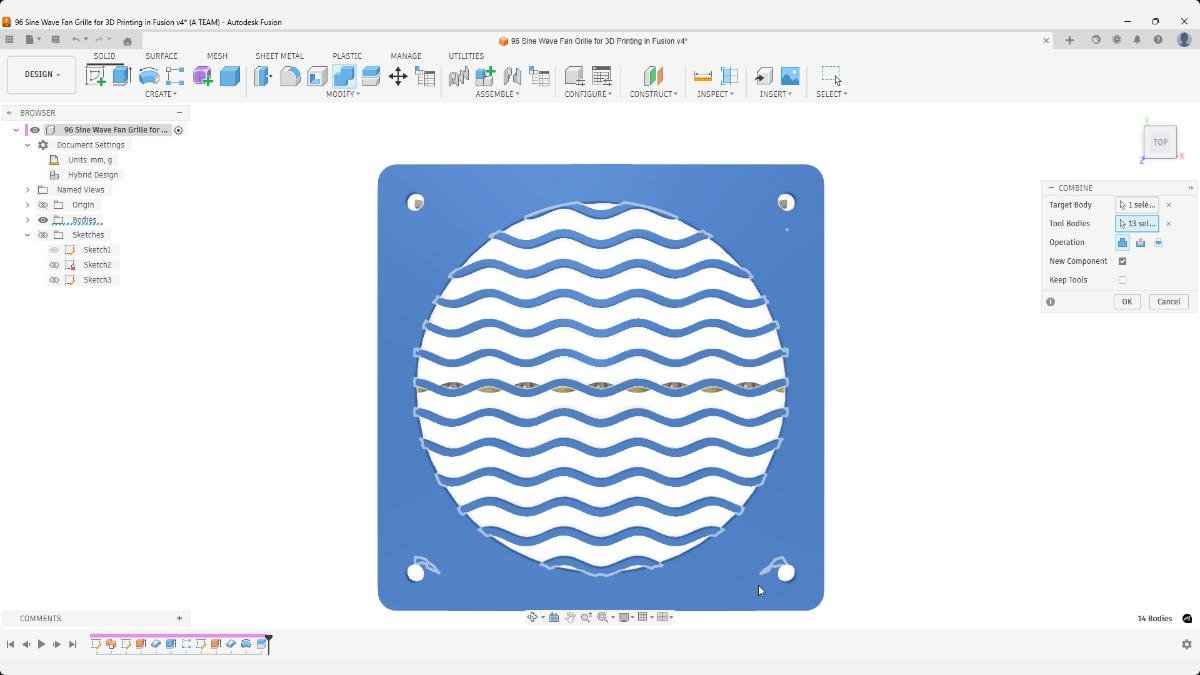Open the CONSTRUCT dropdown menu

pos(653,94)
